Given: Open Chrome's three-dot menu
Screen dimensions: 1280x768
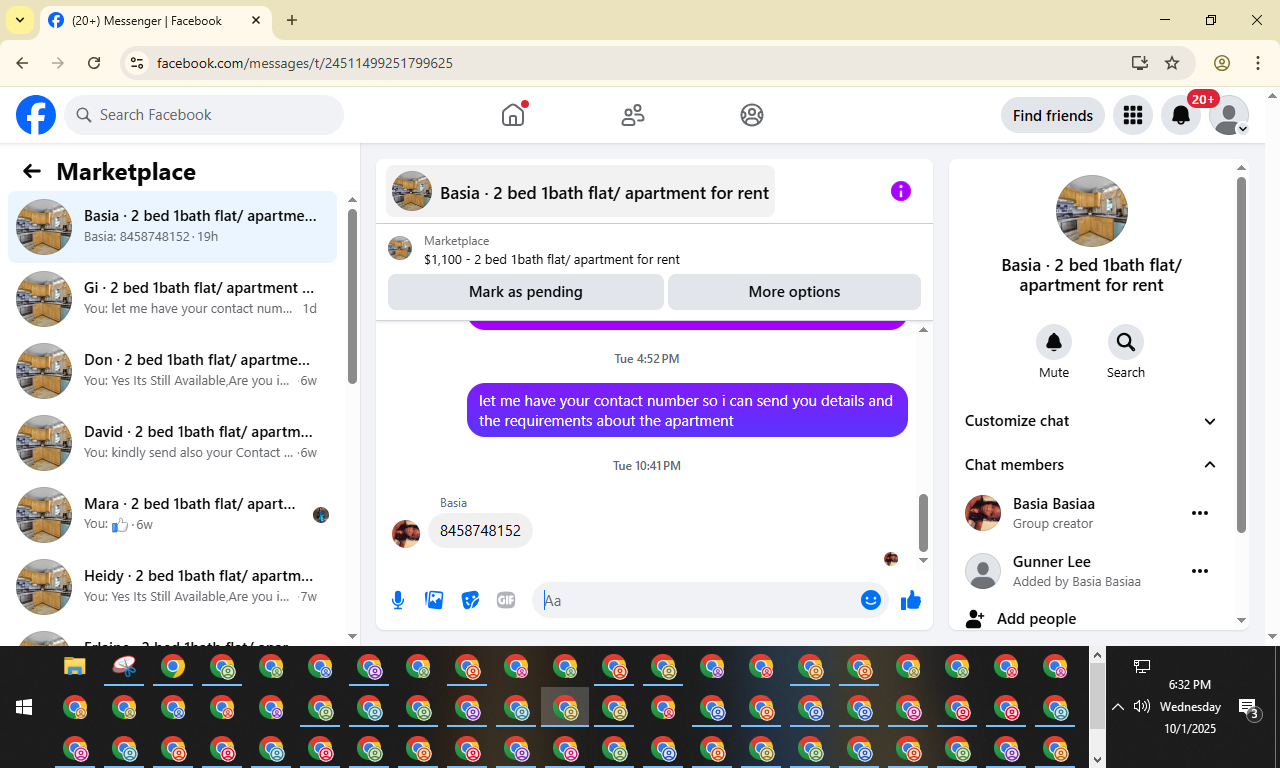Looking at the screenshot, I should [1258, 63].
